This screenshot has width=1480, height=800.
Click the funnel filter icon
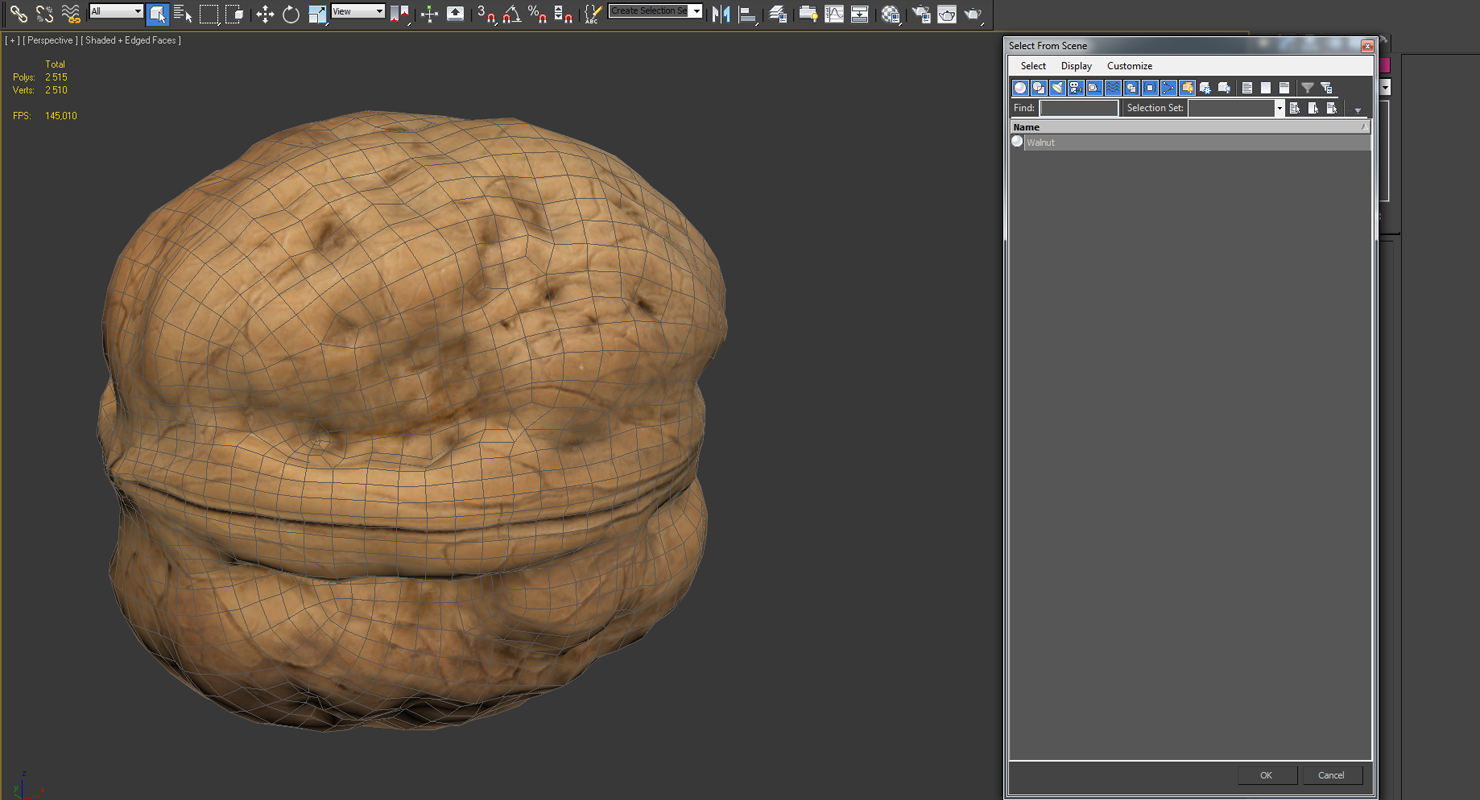coord(1307,88)
